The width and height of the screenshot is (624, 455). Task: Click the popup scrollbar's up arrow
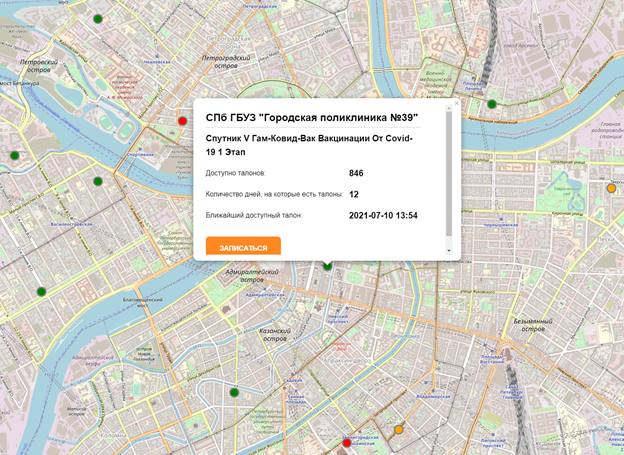click(449, 108)
